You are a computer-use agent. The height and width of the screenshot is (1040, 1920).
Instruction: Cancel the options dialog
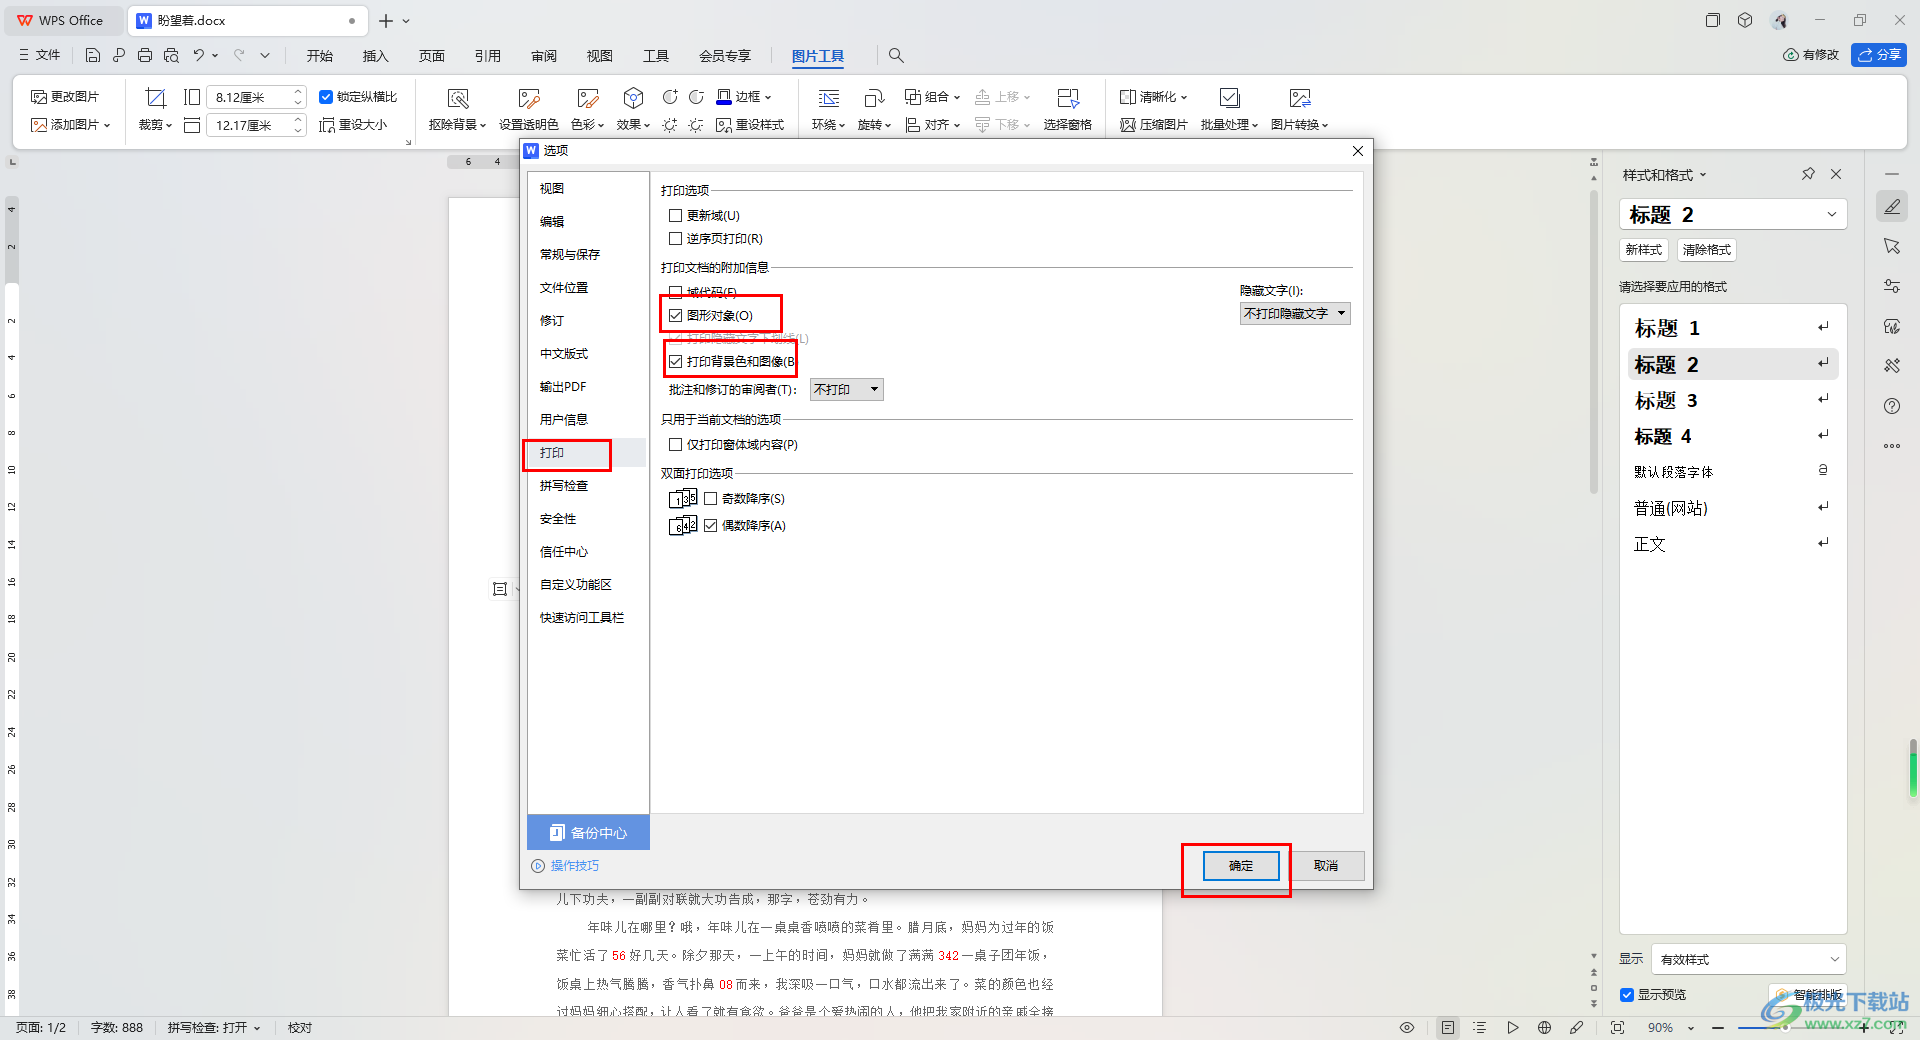(1326, 866)
